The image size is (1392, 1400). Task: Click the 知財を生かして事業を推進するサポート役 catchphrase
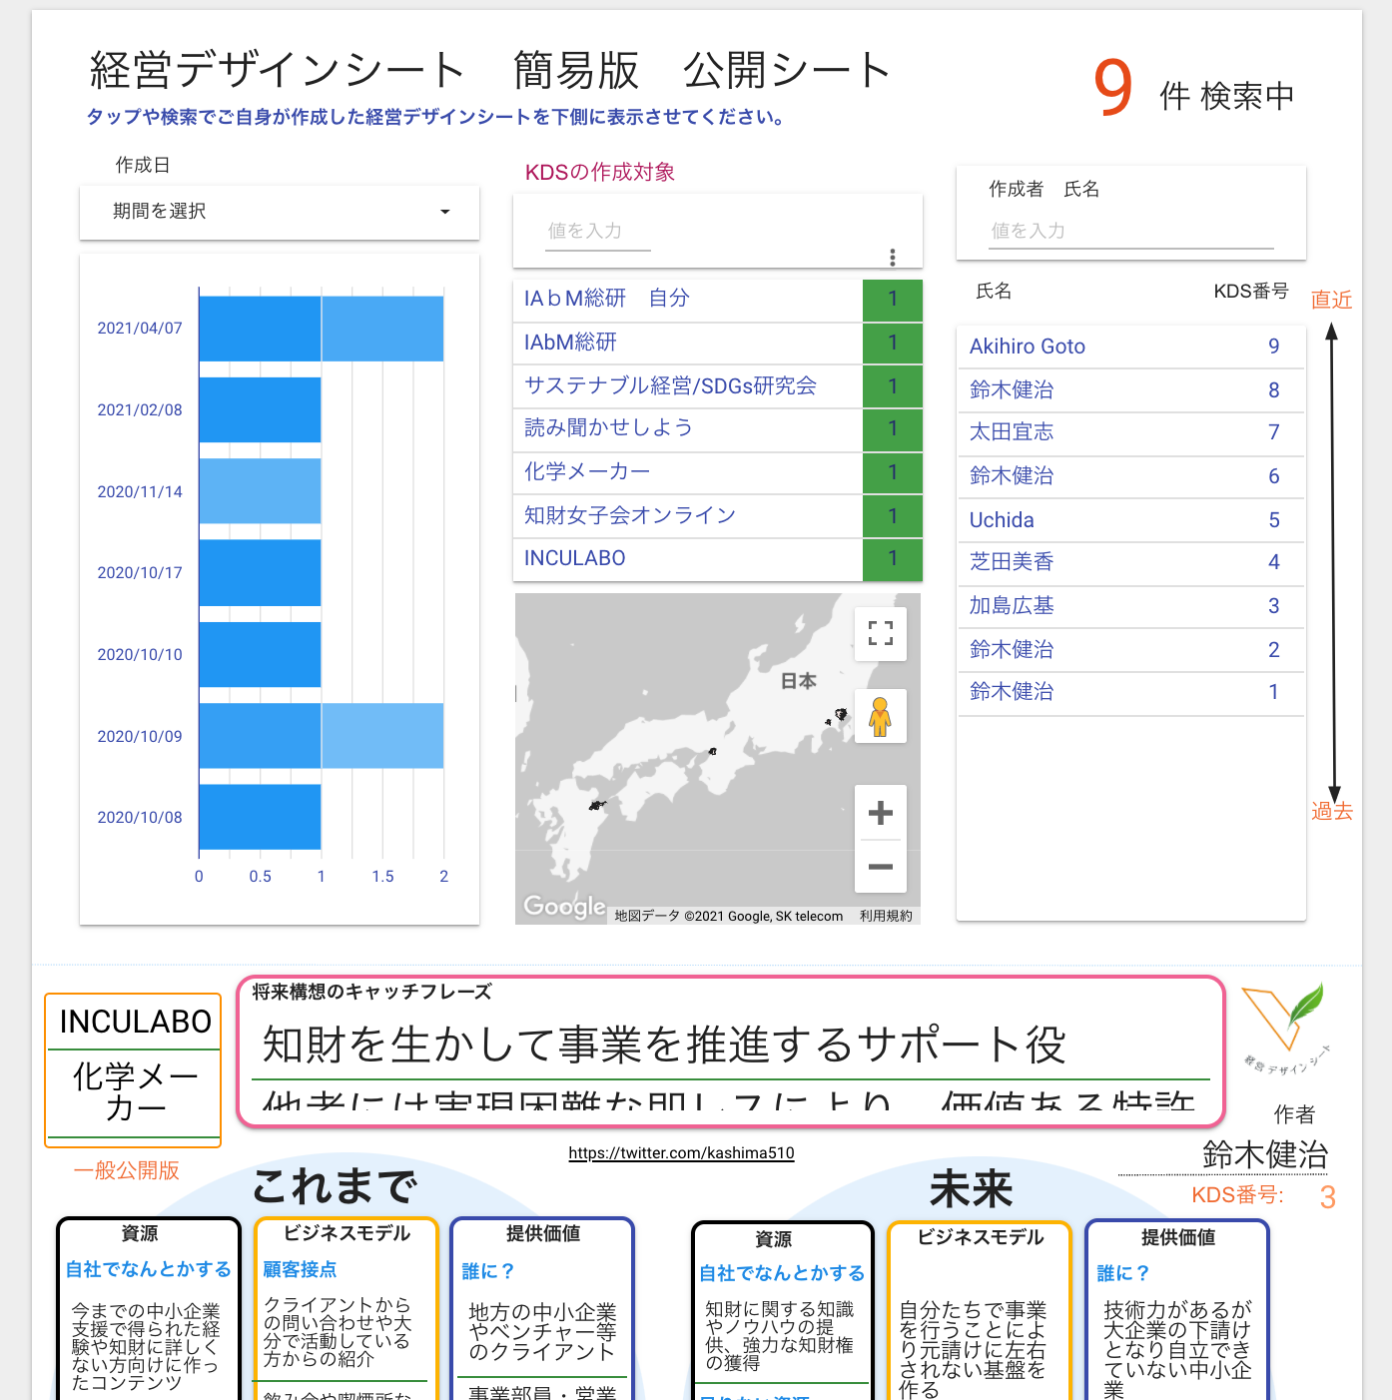pos(664,1045)
